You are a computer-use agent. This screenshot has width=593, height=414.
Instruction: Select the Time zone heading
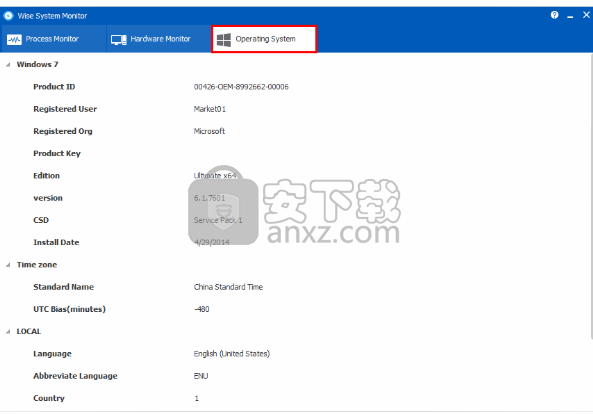tap(37, 265)
